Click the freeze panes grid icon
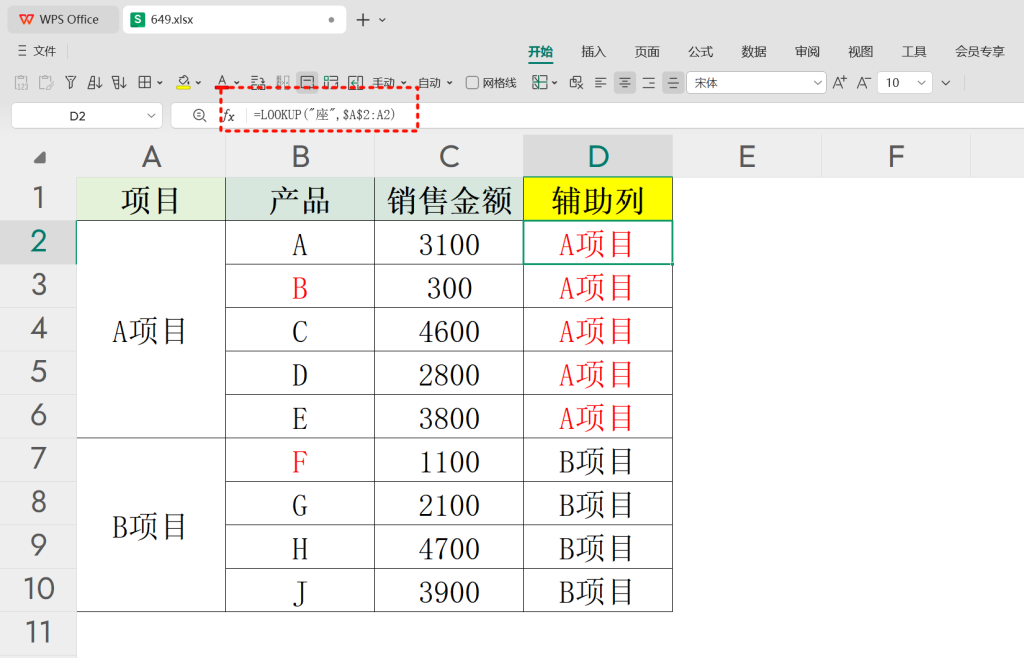The height and width of the screenshot is (658, 1024). tap(539, 83)
